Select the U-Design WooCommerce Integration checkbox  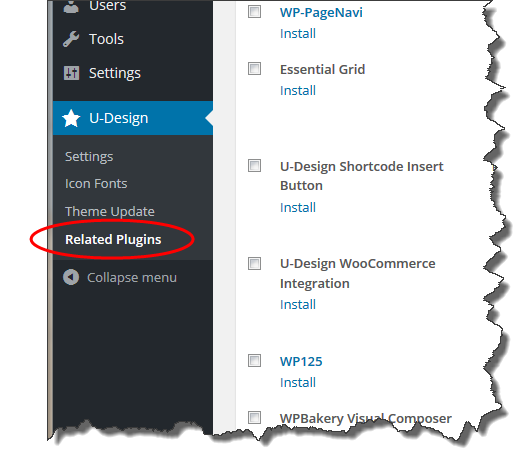point(254,264)
